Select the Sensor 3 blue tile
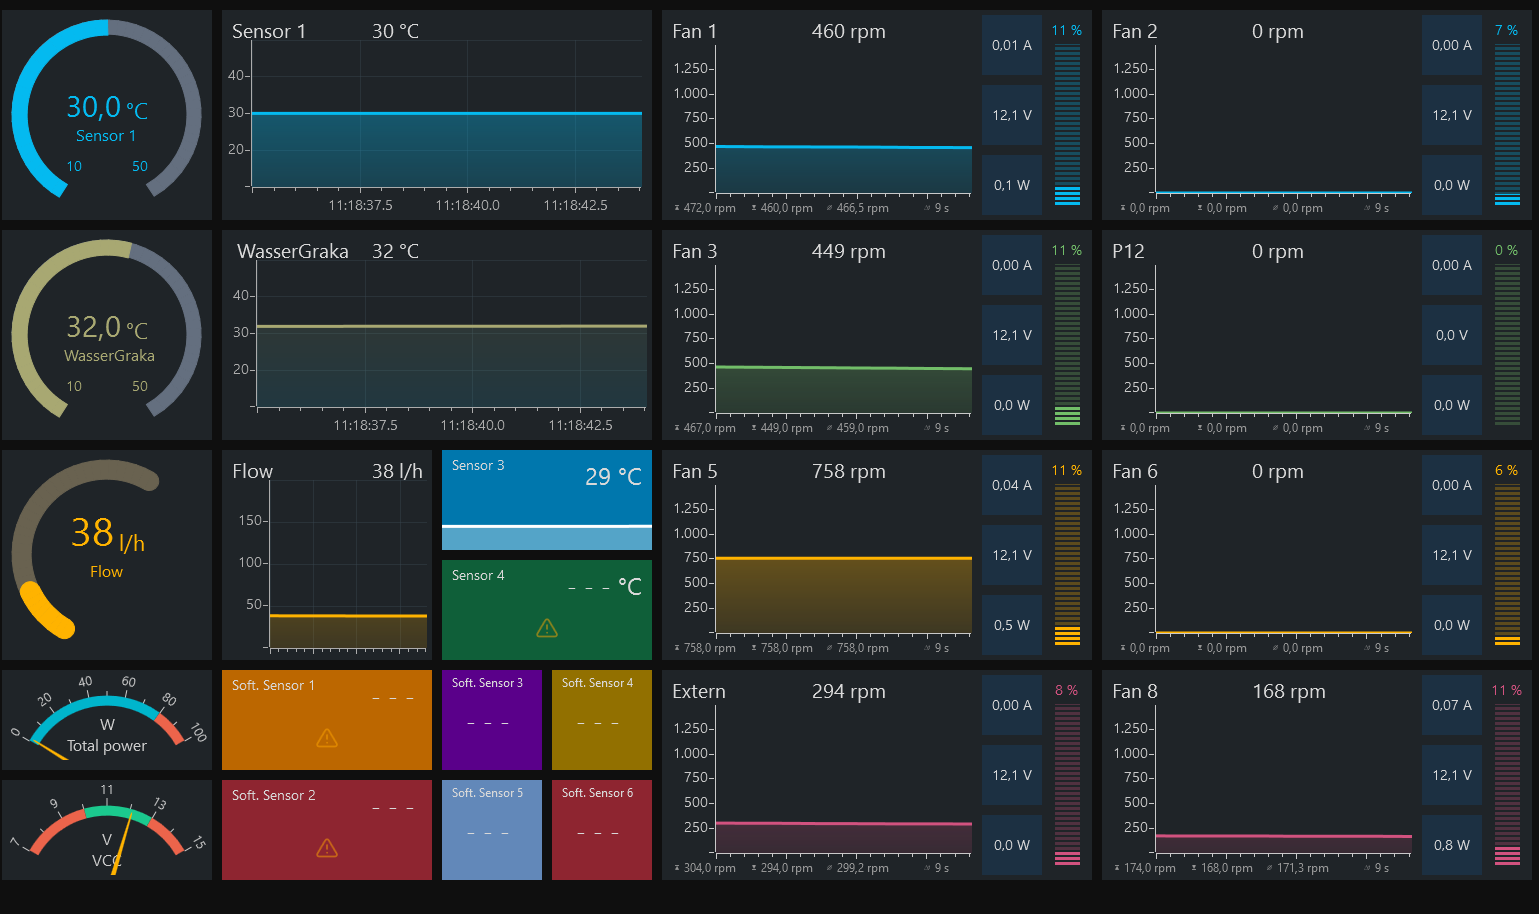The height and width of the screenshot is (914, 1539). 547,500
